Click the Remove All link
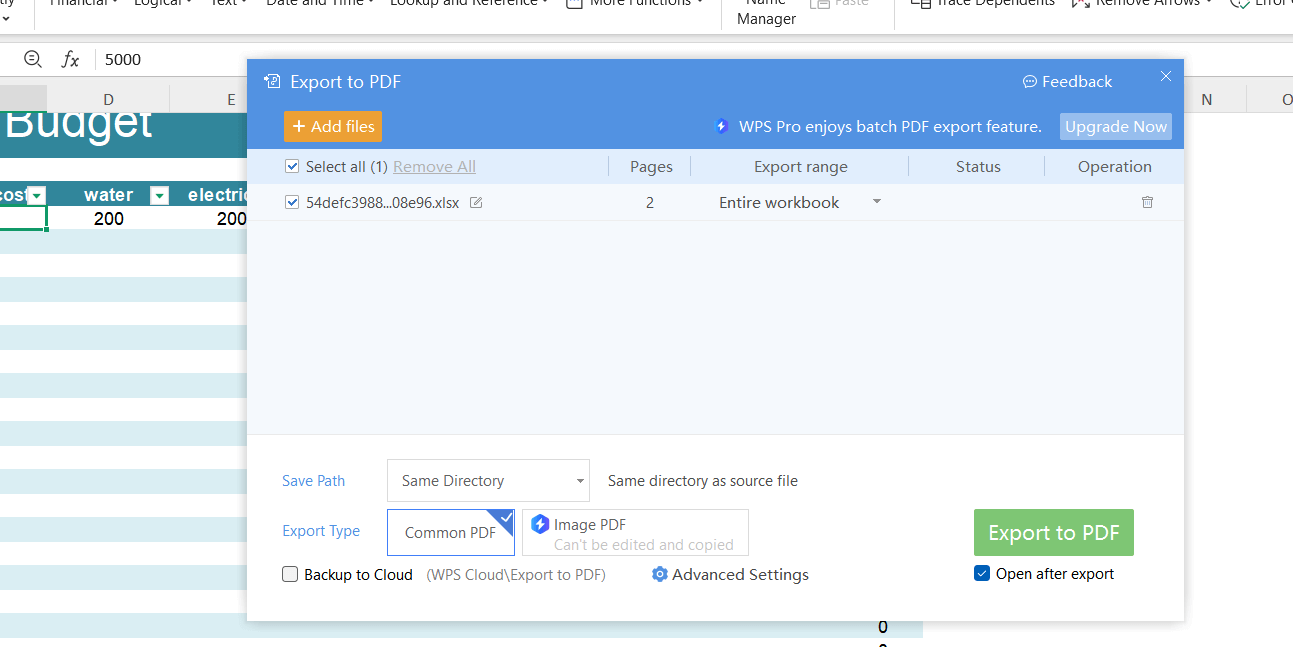The height and width of the screenshot is (647, 1293). point(434,166)
